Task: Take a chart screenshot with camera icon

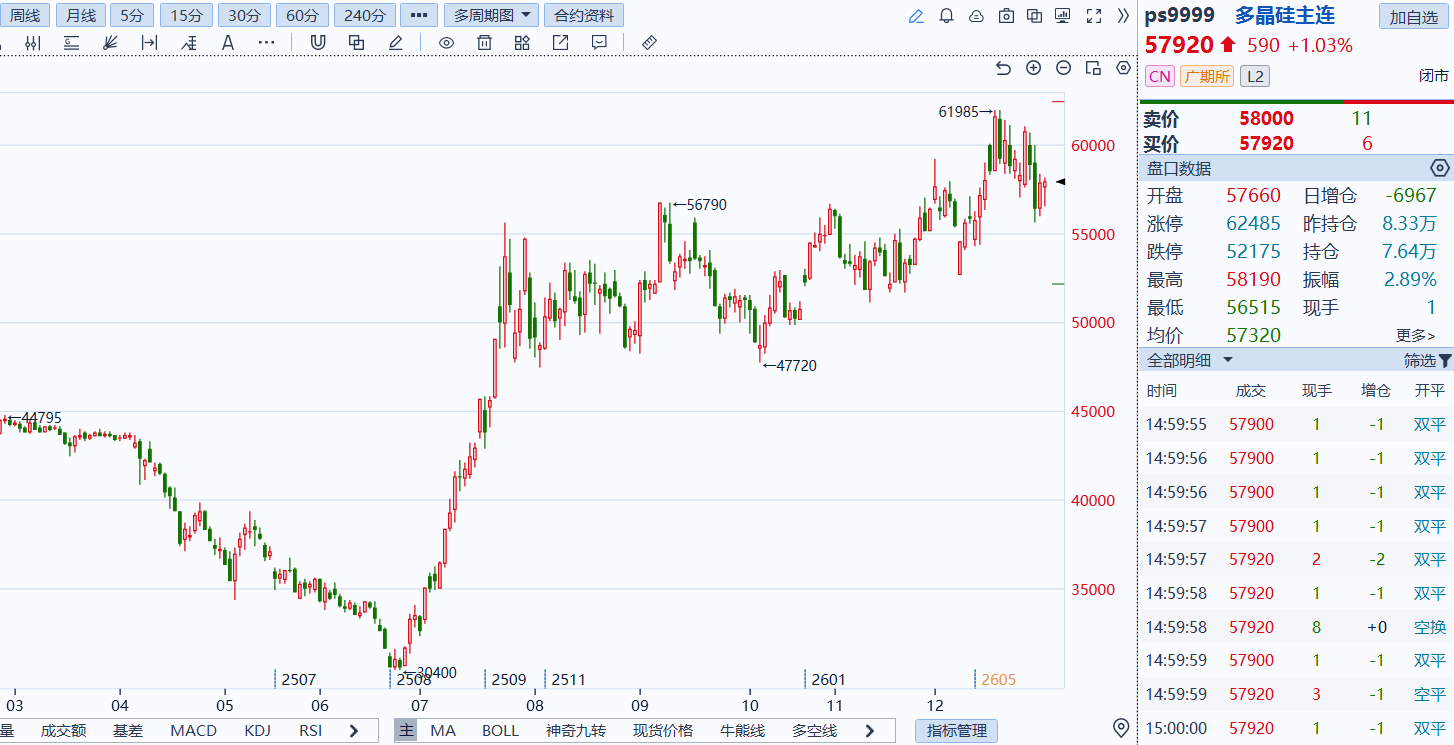Action: point(1006,16)
